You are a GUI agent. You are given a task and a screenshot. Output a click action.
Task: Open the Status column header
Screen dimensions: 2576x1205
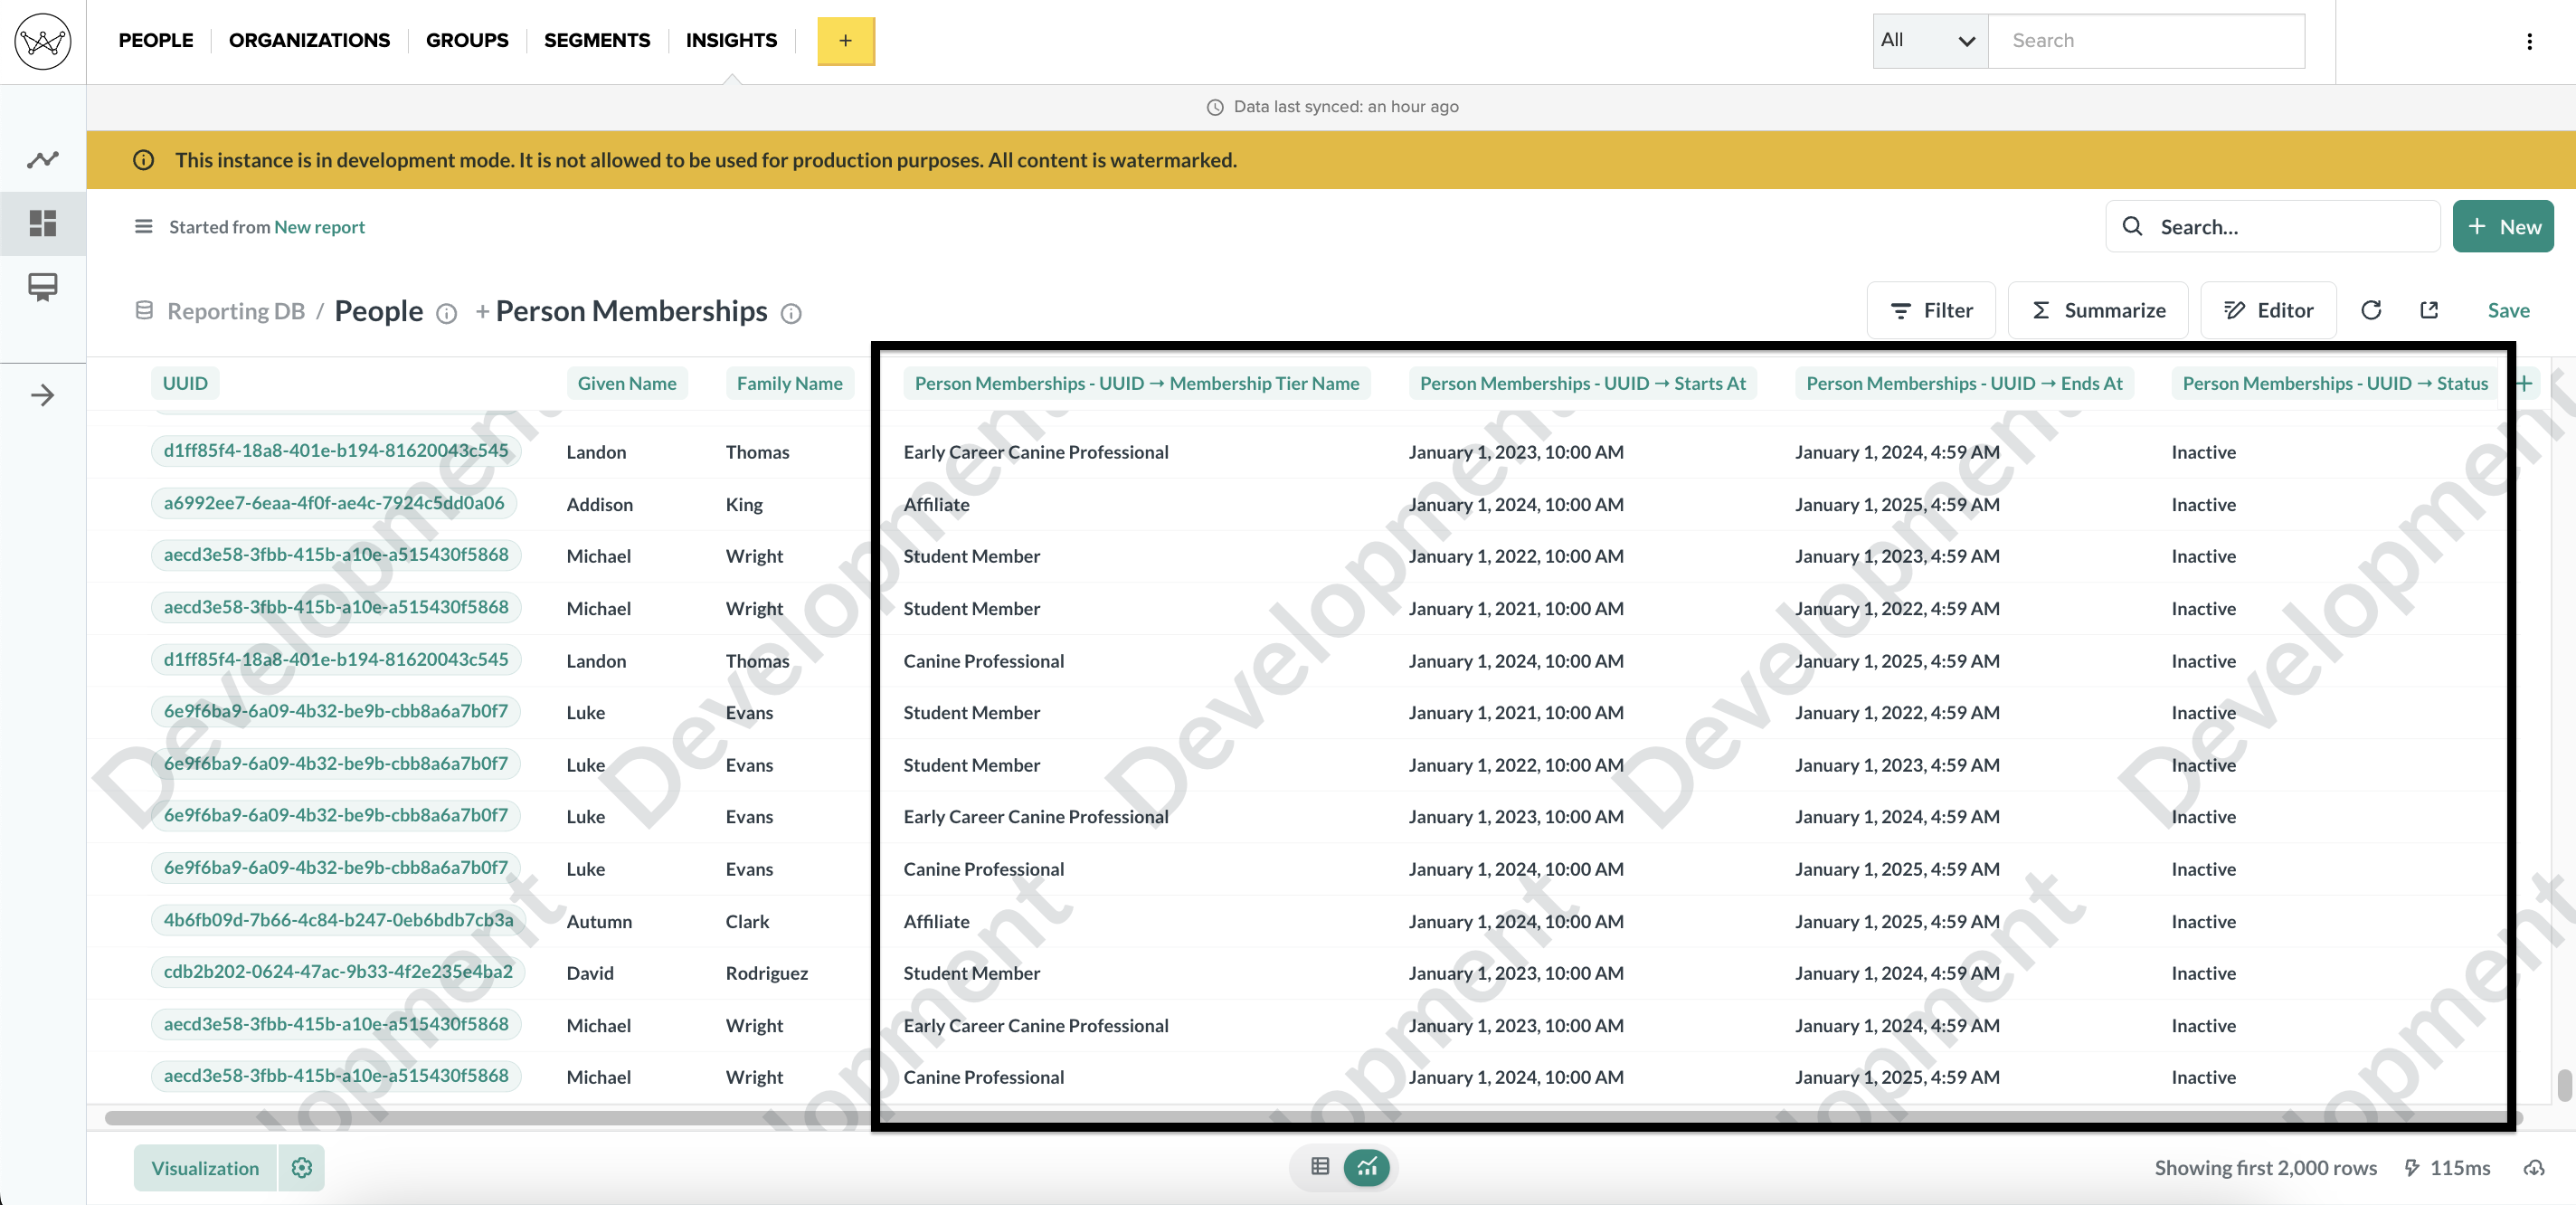(x=2334, y=383)
